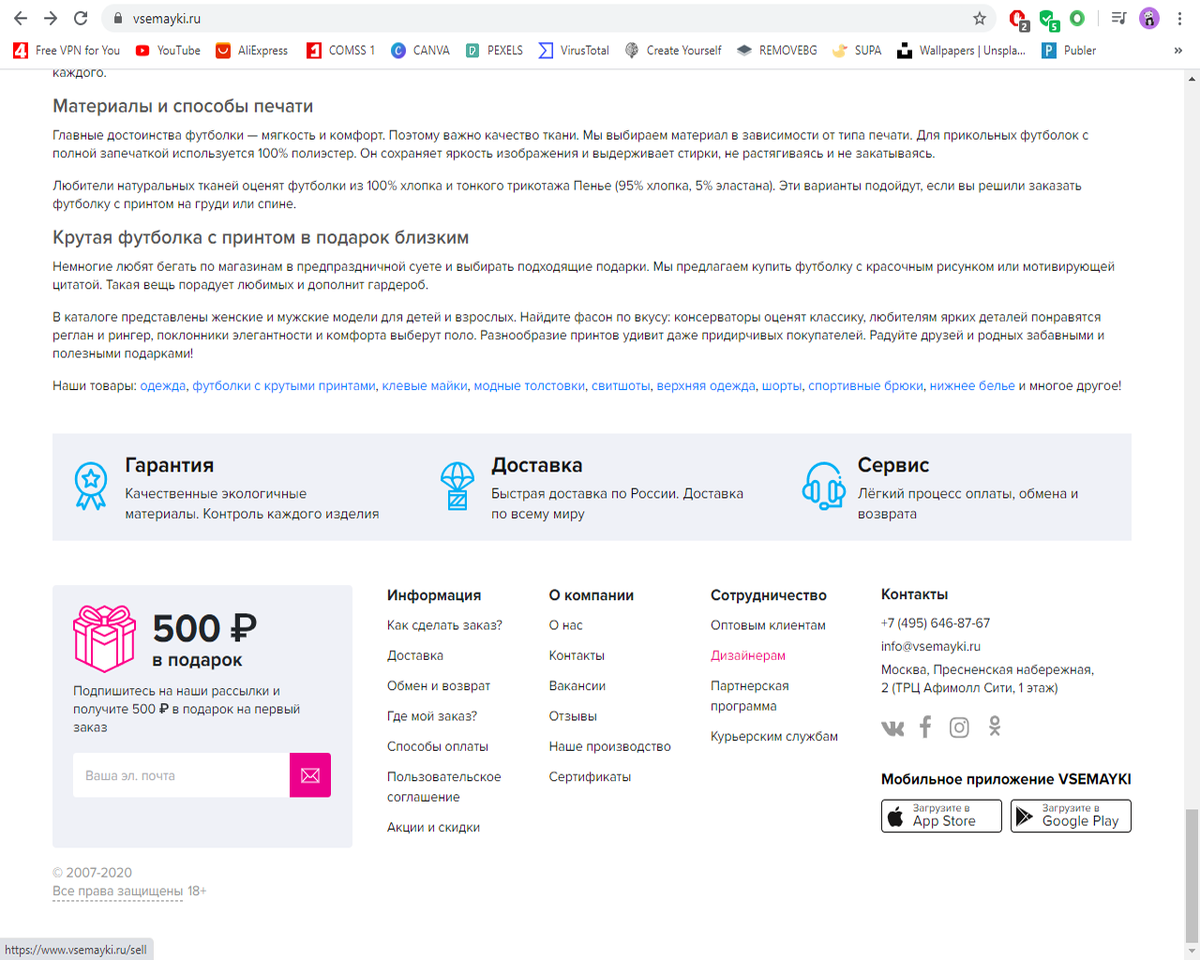The image size is (1200, 960).
Task: Open the media control toolbar icon
Action: 1118,18
